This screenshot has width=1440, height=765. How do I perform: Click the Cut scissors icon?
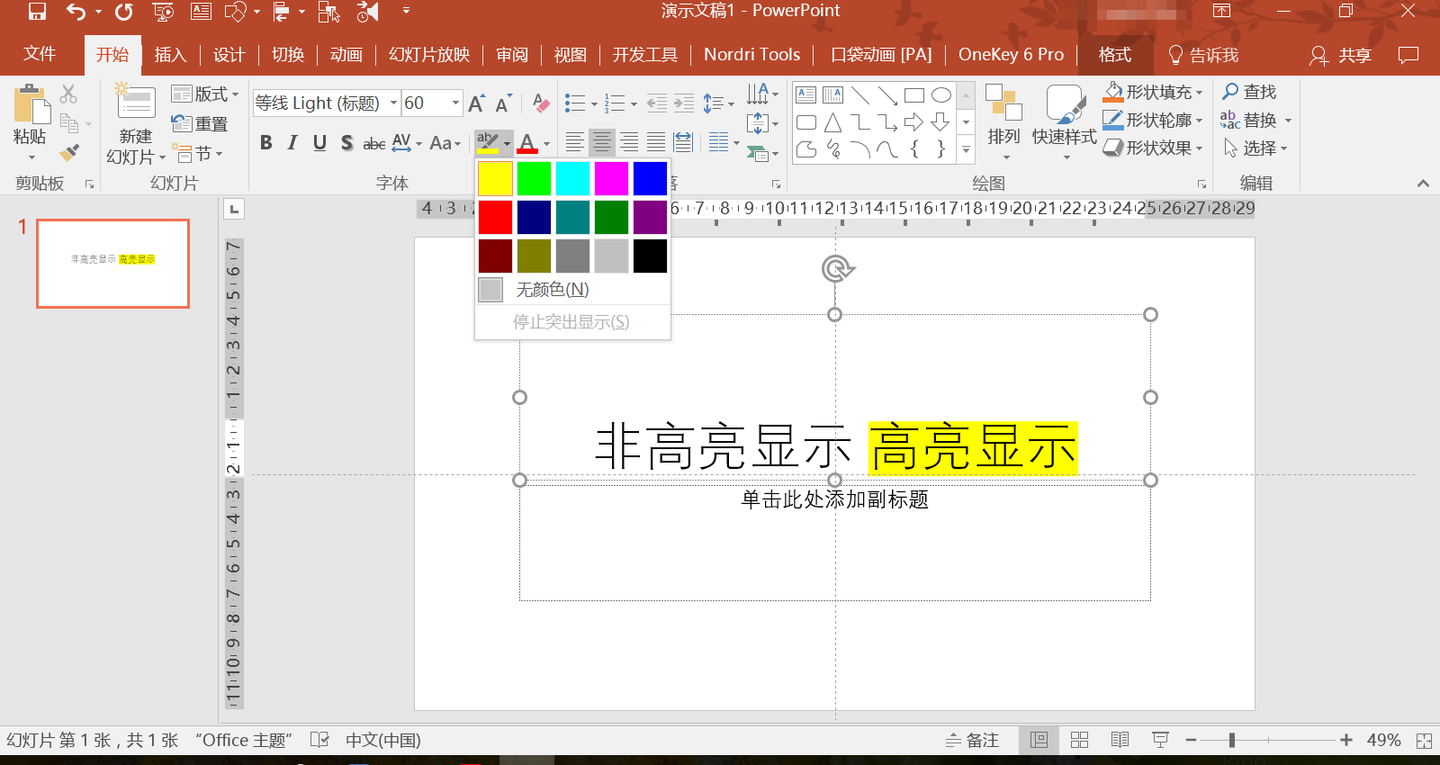coord(68,94)
